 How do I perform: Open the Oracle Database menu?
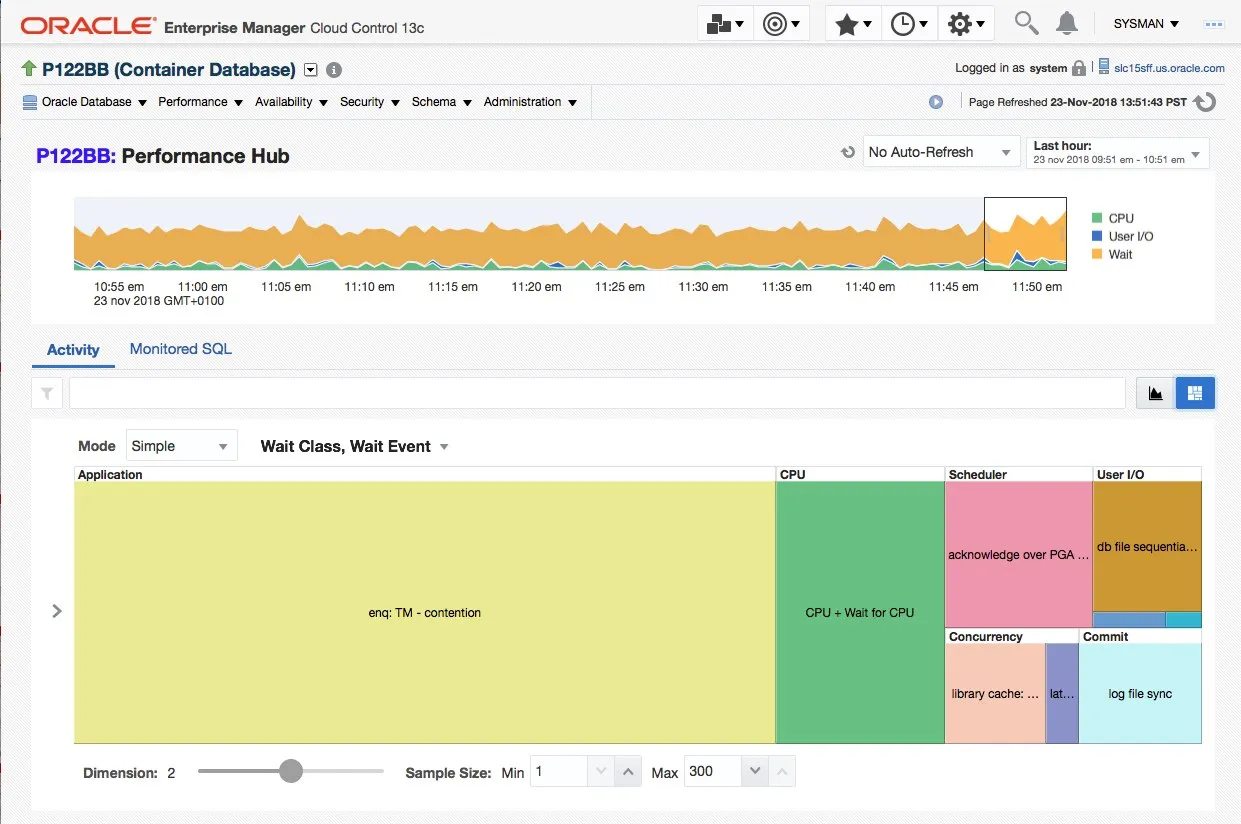click(x=85, y=102)
